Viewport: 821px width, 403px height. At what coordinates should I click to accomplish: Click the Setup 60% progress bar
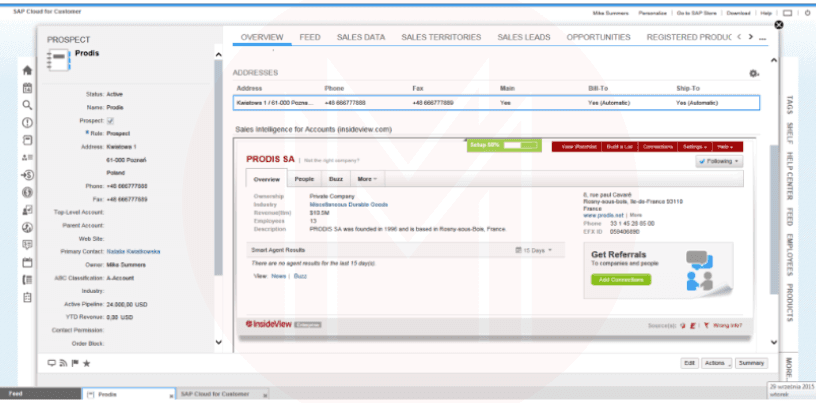[x=505, y=146]
